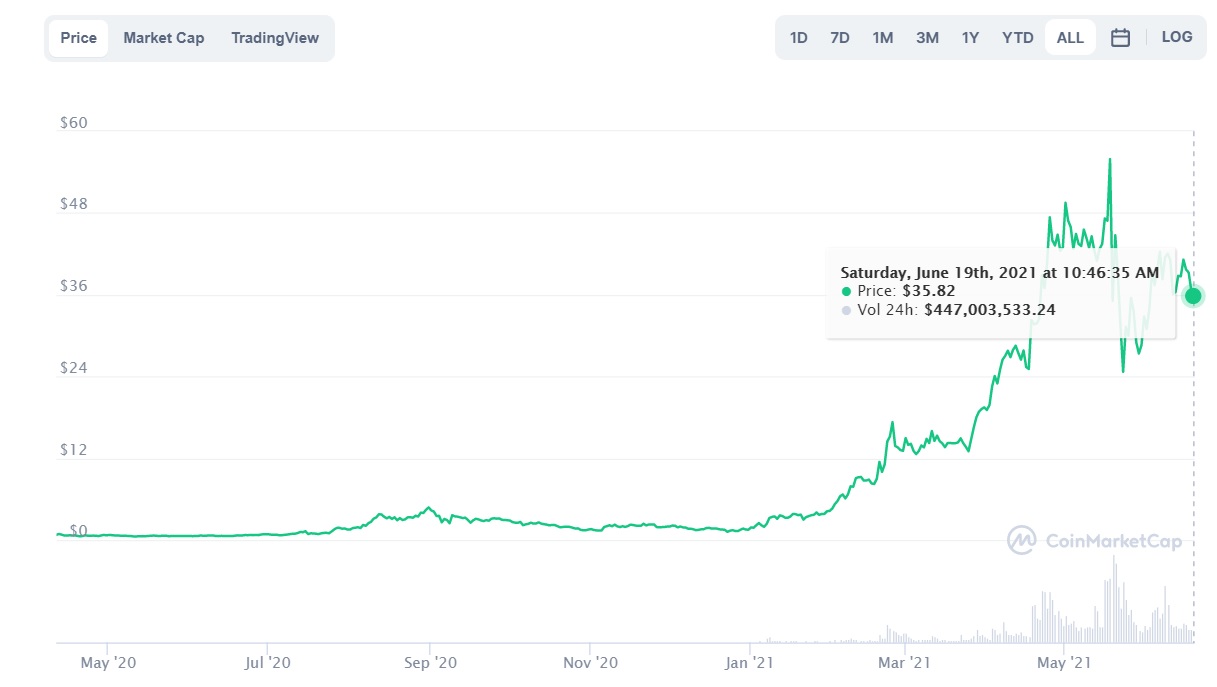The height and width of the screenshot is (687, 1217).
Task: Choose the 3M time range
Action: (927, 38)
